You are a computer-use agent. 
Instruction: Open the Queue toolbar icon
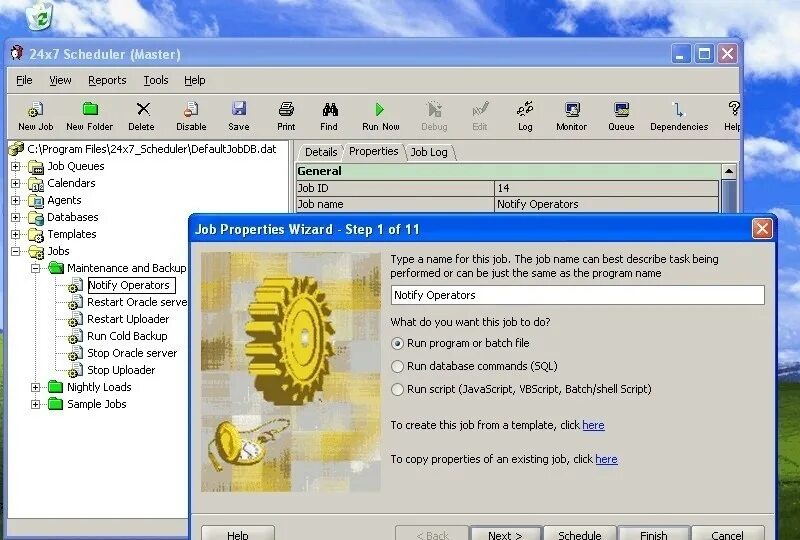(621, 109)
